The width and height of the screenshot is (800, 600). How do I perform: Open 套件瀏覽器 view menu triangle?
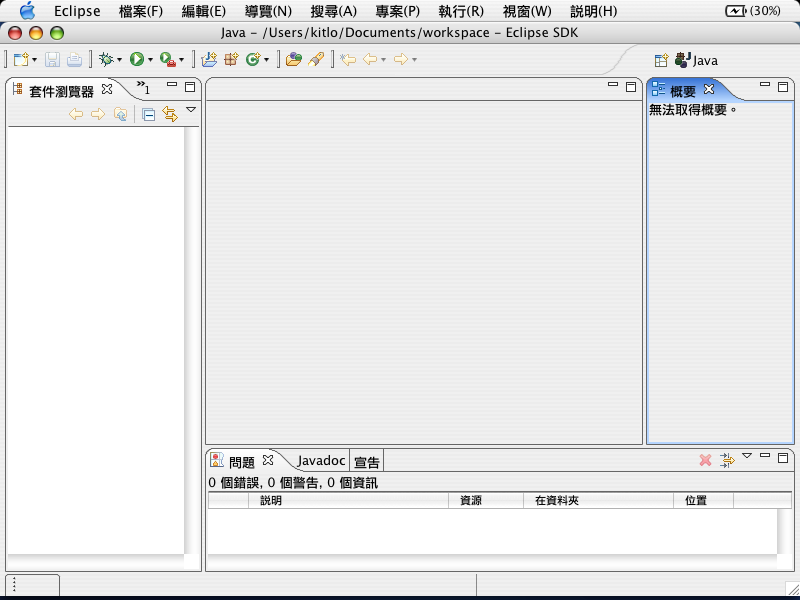[x=191, y=110]
